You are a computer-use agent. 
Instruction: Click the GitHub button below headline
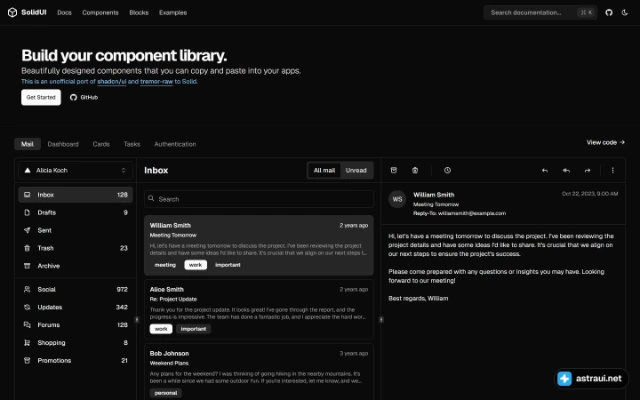tap(84, 97)
